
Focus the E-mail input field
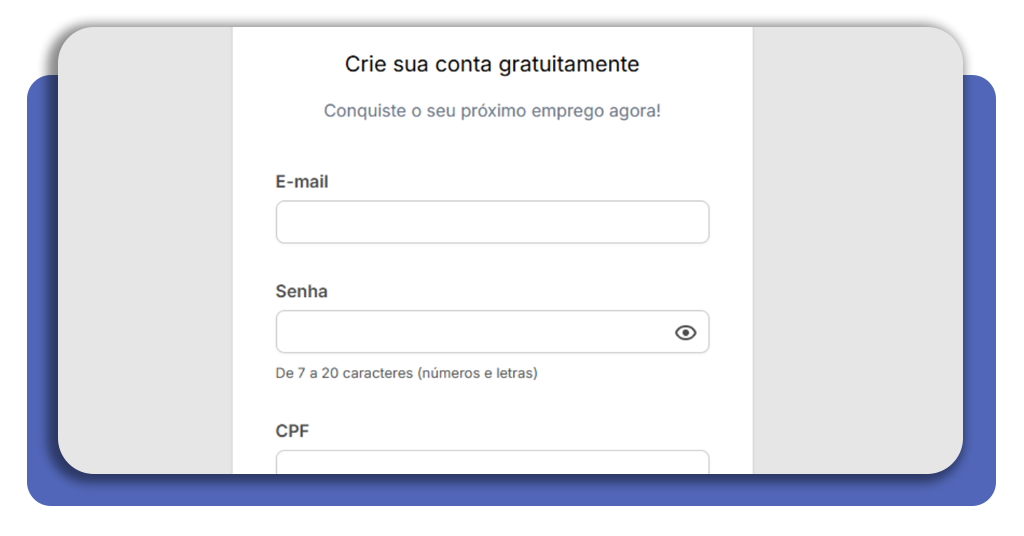(492, 222)
